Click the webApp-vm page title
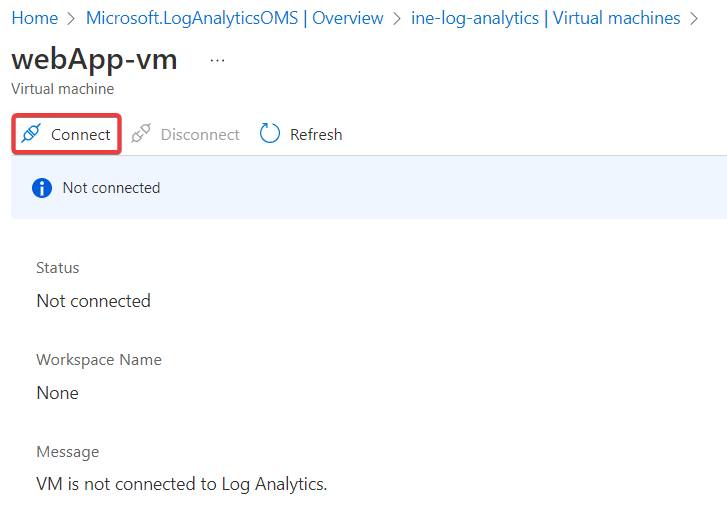 click(94, 59)
